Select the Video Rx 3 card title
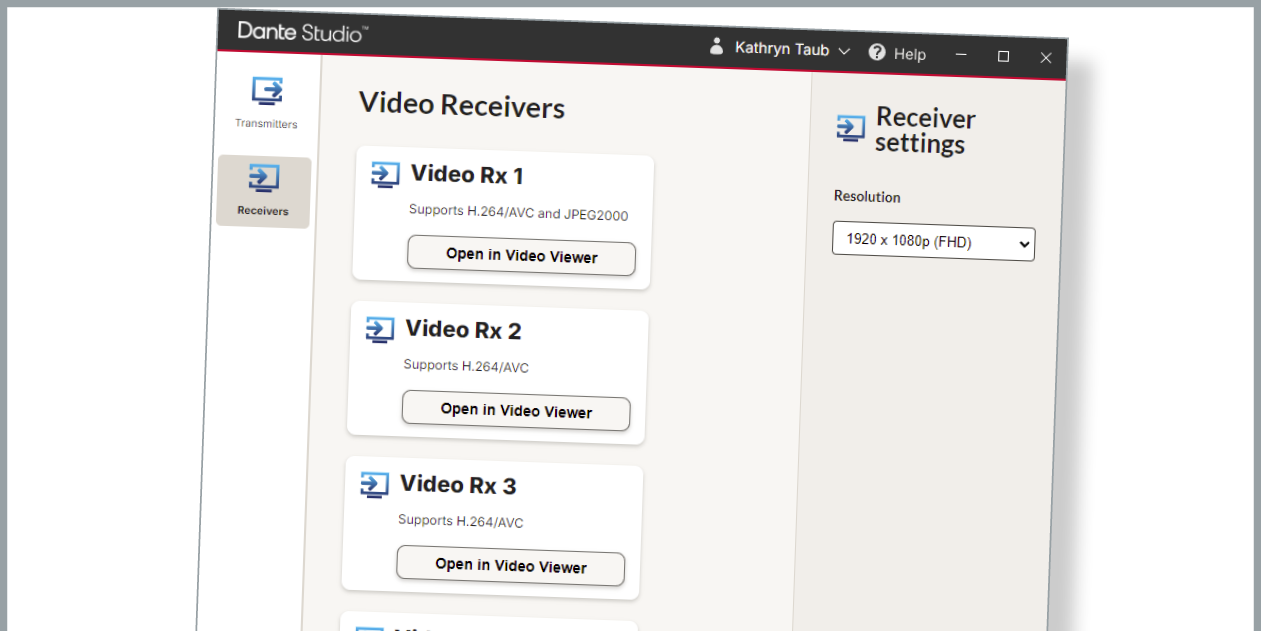The height and width of the screenshot is (631, 1261). pyautogui.click(x=458, y=486)
